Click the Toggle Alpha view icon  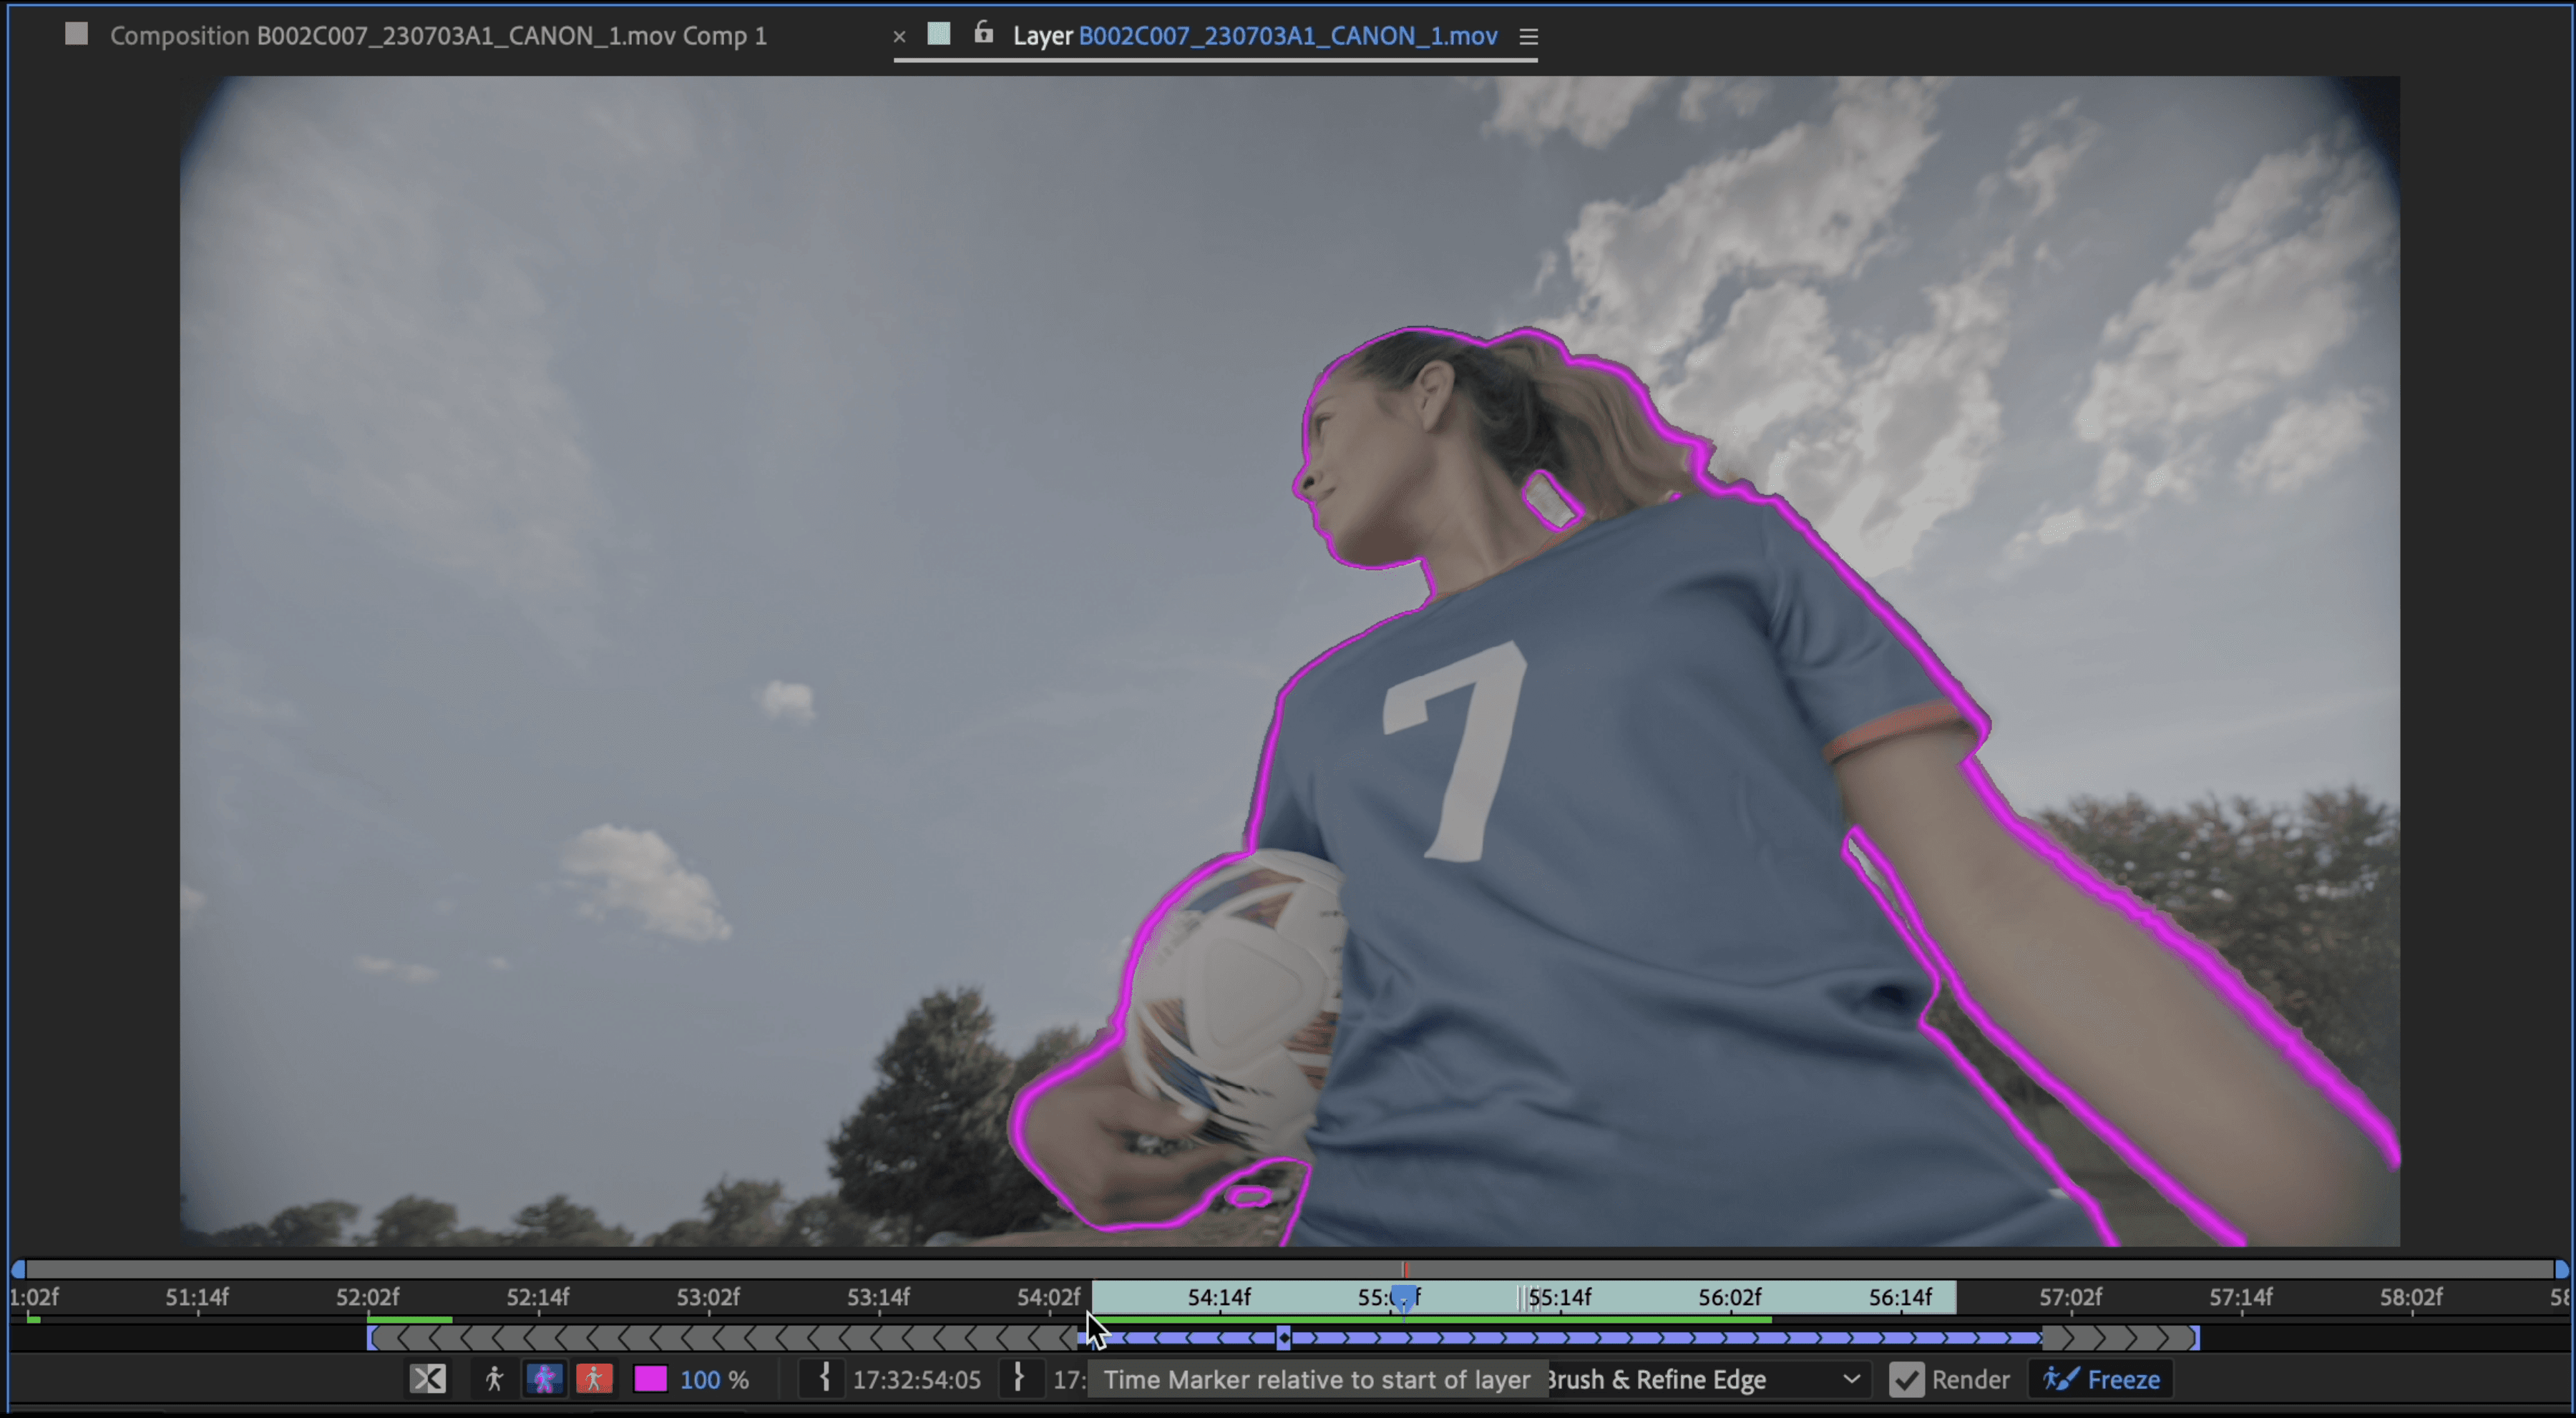(x=494, y=1380)
